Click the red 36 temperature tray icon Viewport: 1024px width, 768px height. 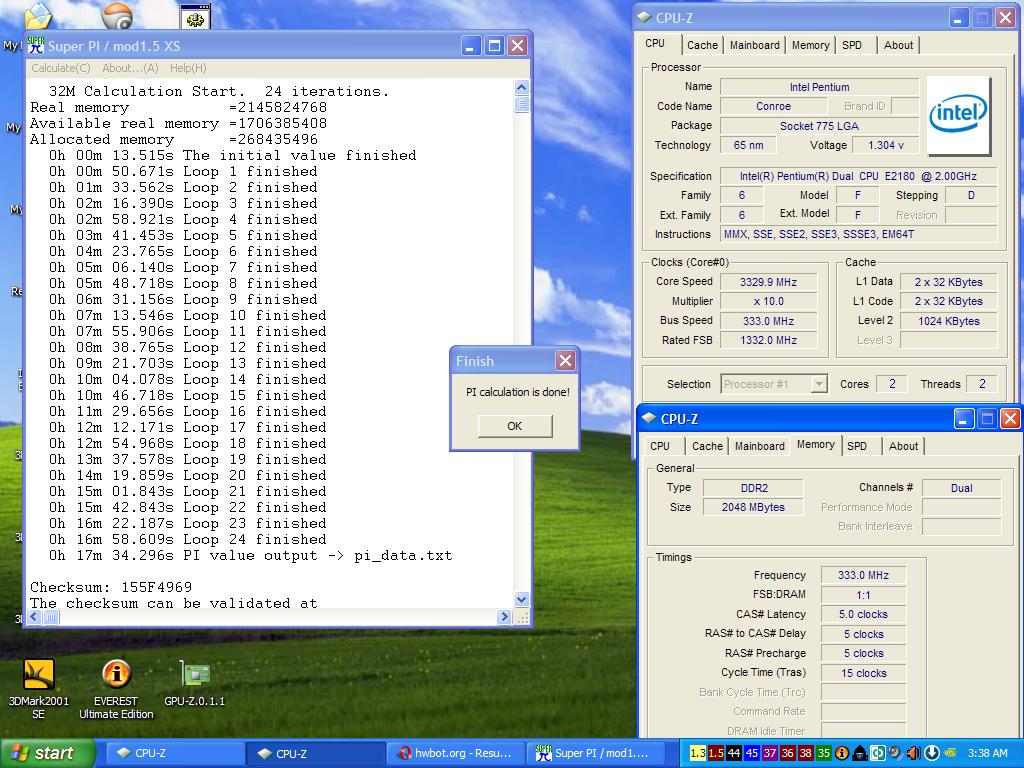(788, 753)
